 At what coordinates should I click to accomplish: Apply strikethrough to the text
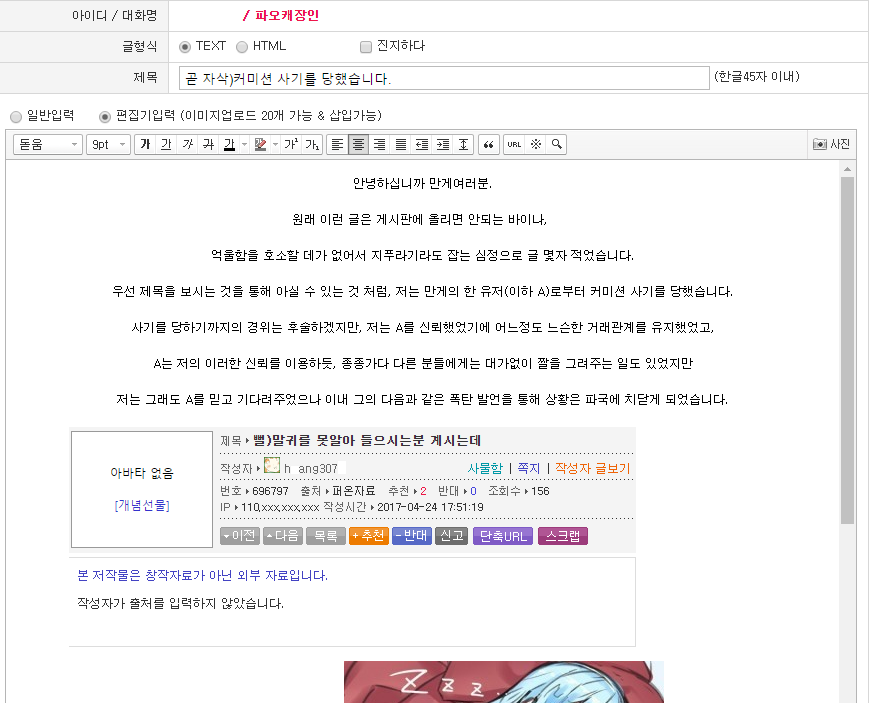pyautogui.click(x=208, y=145)
